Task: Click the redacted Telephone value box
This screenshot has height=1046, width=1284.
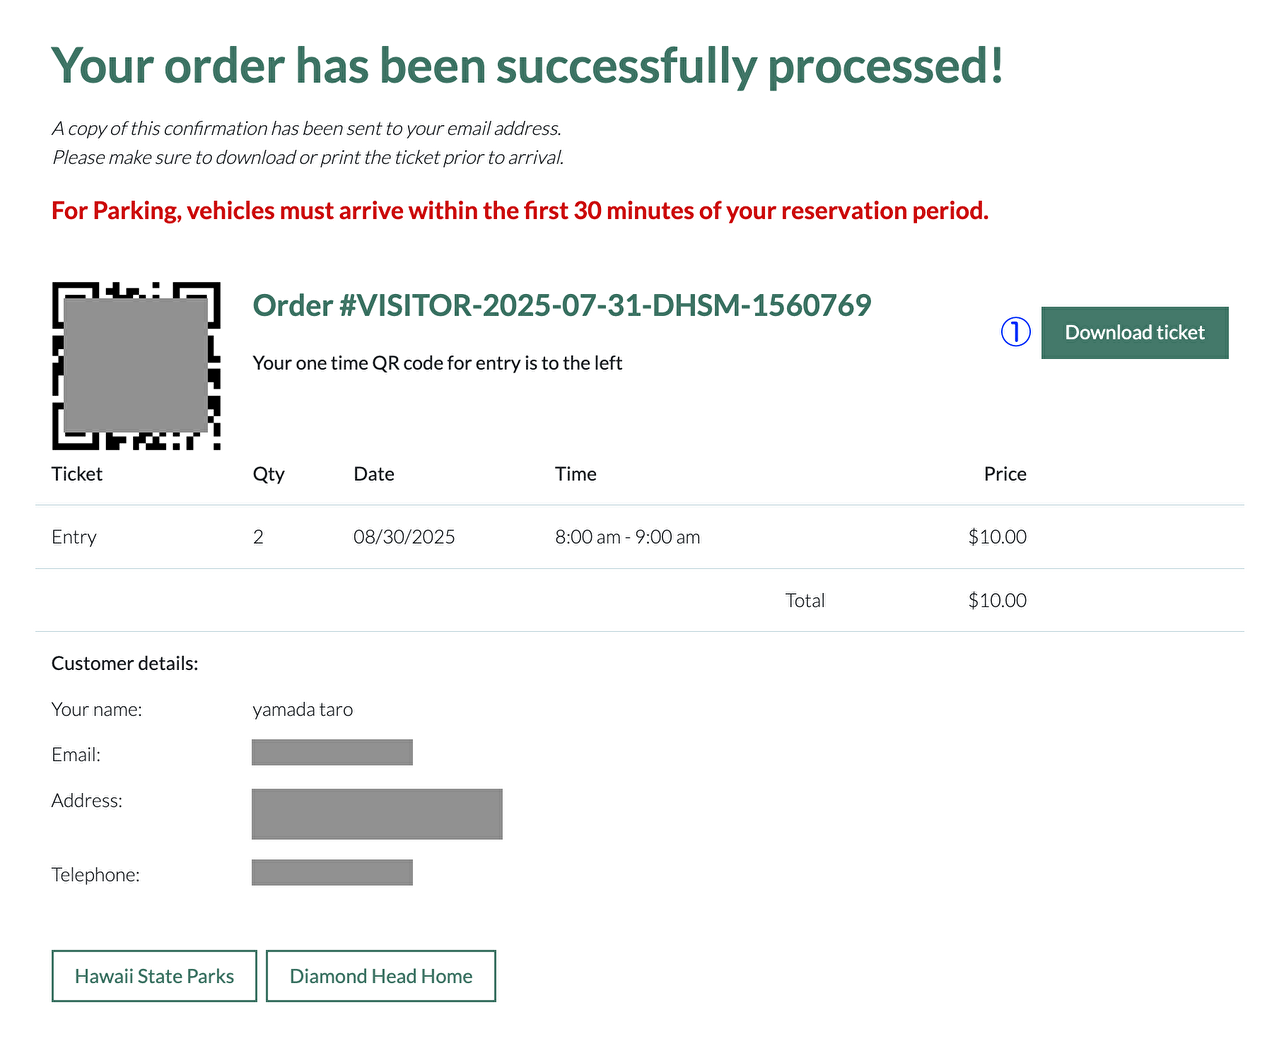Action: pos(332,872)
